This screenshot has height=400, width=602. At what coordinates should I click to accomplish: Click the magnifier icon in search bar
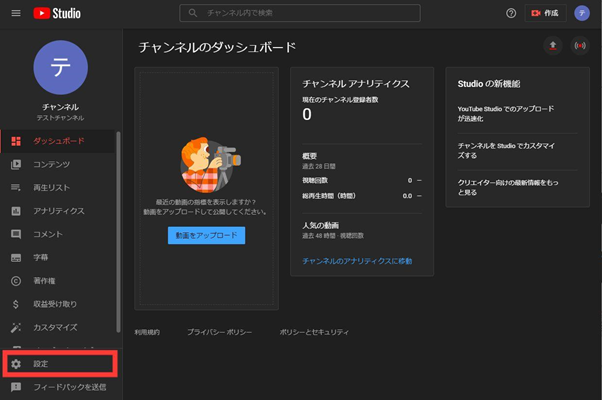click(193, 13)
